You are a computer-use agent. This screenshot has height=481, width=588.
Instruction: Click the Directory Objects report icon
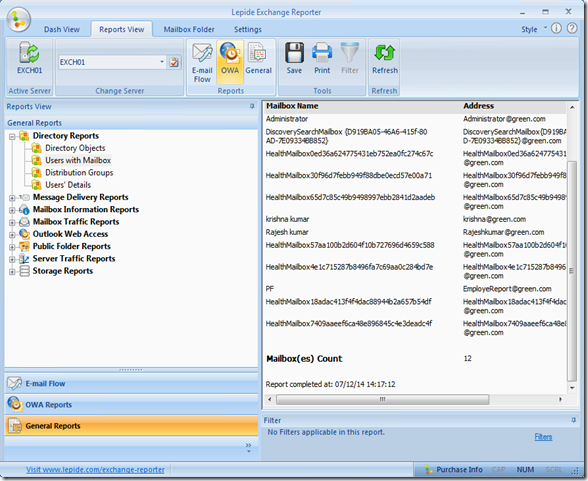36,148
